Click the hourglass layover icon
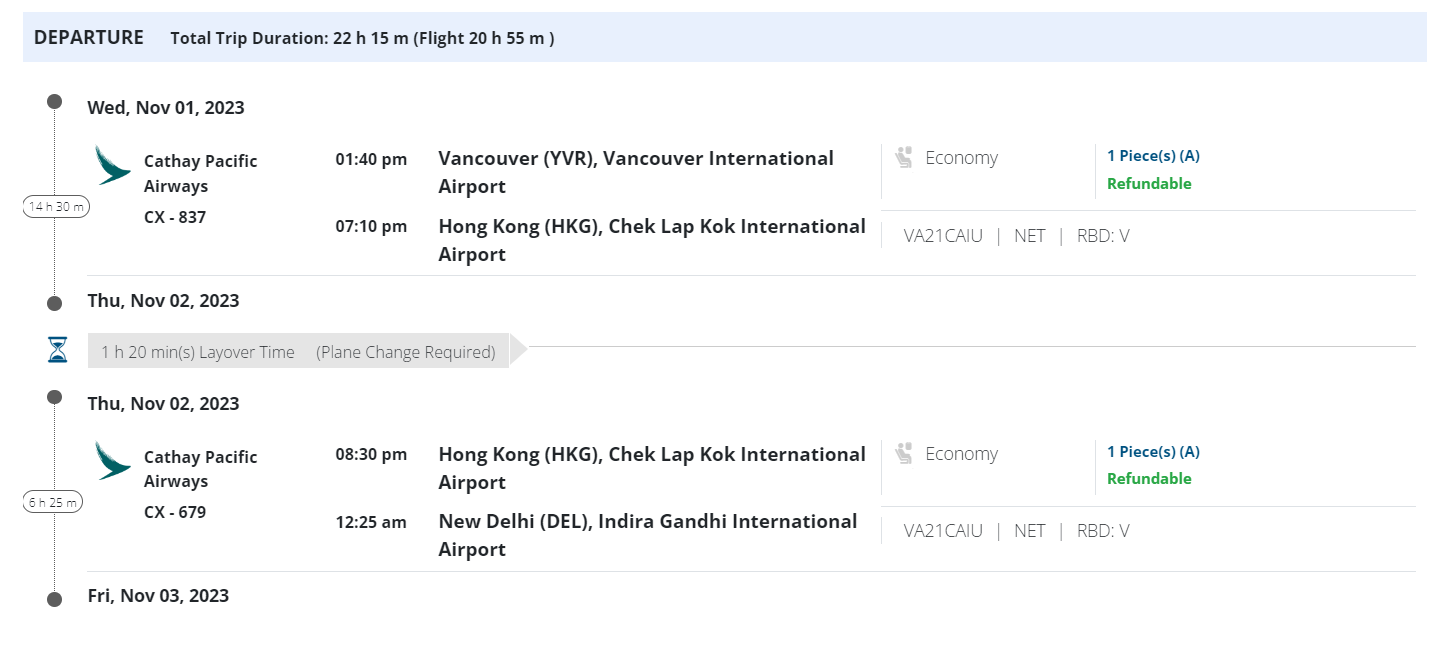 [58, 350]
